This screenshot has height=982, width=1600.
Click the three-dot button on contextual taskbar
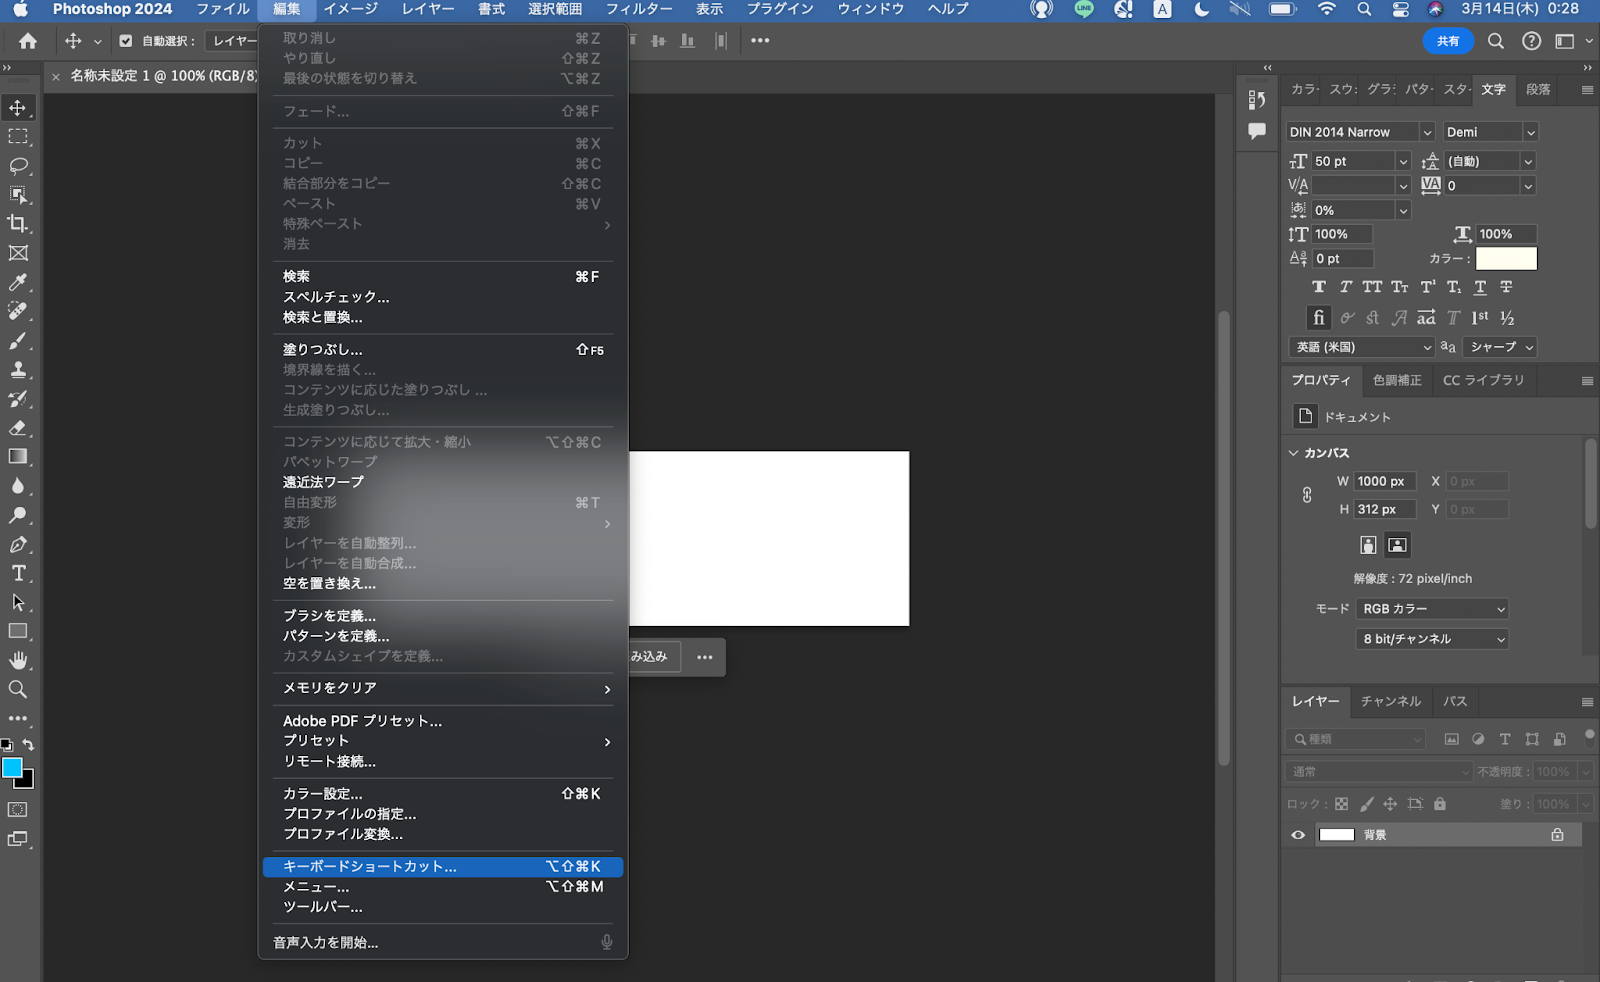[x=704, y=657]
